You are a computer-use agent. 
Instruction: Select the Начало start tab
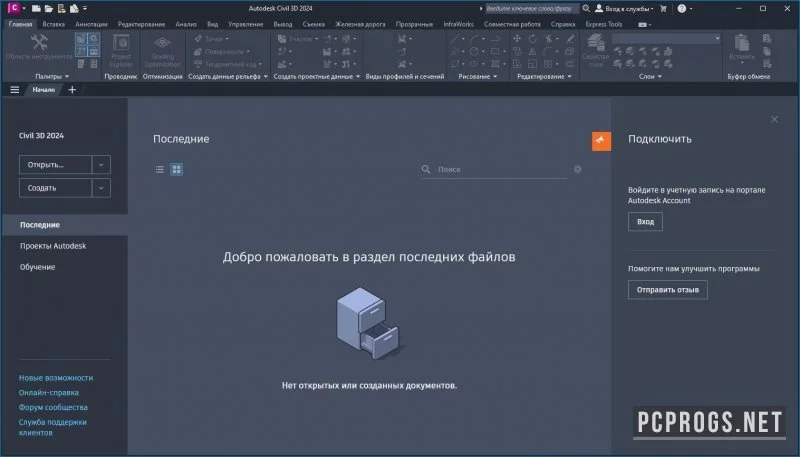[x=43, y=90]
